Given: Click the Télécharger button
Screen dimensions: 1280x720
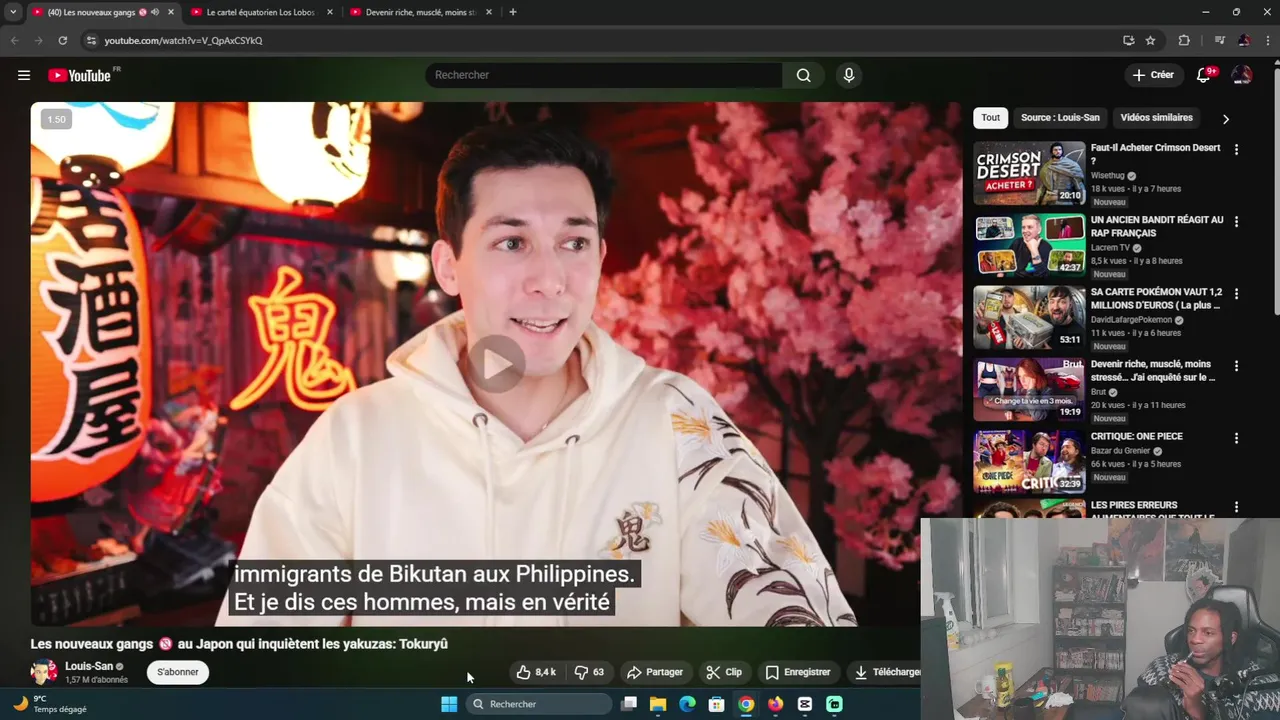Looking at the screenshot, I should click(x=883, y=672).
